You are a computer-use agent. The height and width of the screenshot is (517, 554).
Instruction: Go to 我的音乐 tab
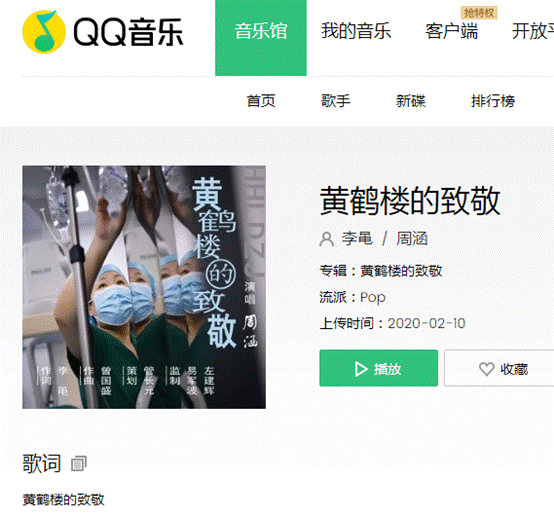[x=356, y=31]
